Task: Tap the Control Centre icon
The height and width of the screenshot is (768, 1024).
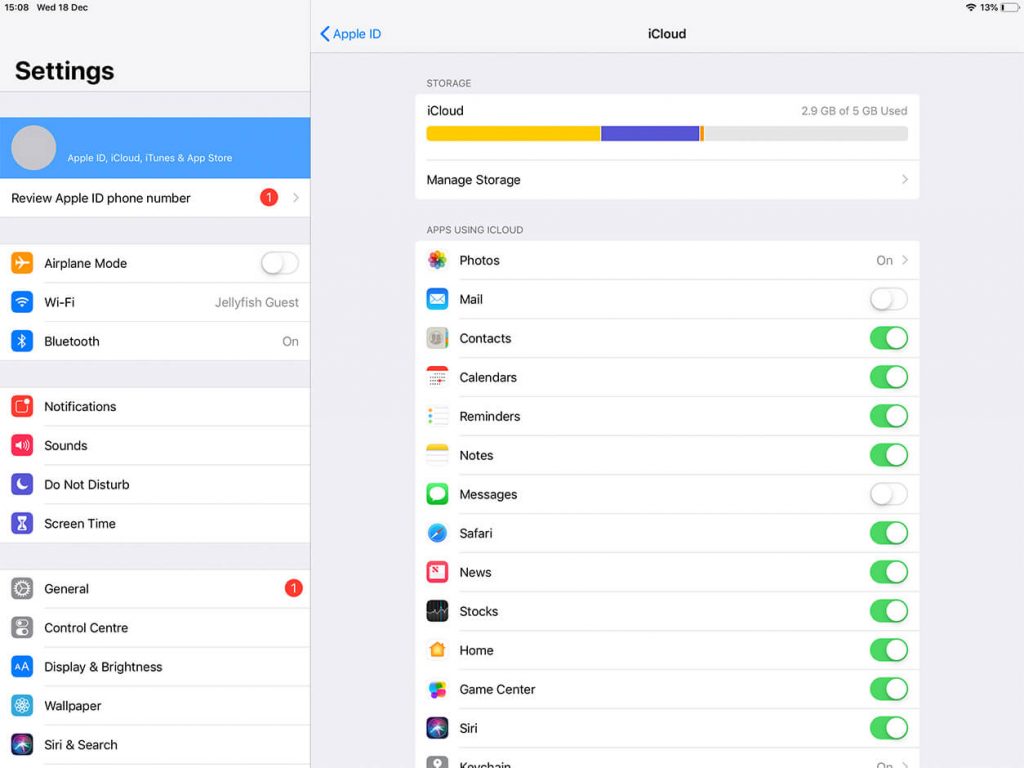Action: coord(22,628)
